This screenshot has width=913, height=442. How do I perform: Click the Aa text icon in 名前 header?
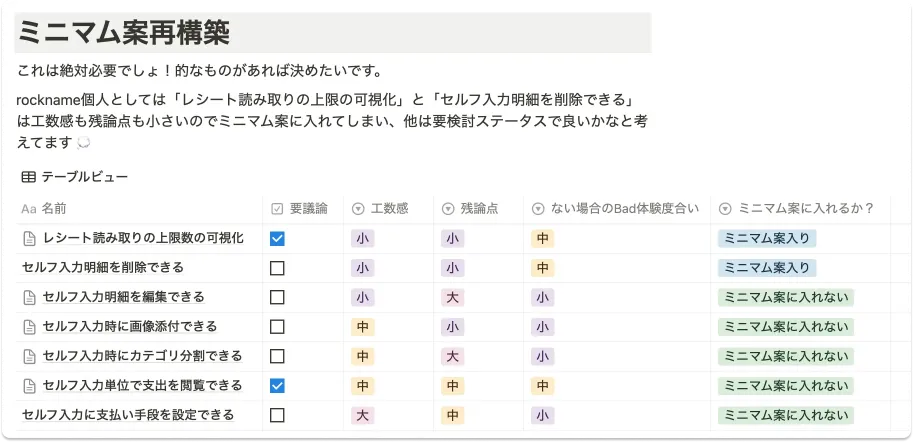pyautogui.click(x=29, y=209)
